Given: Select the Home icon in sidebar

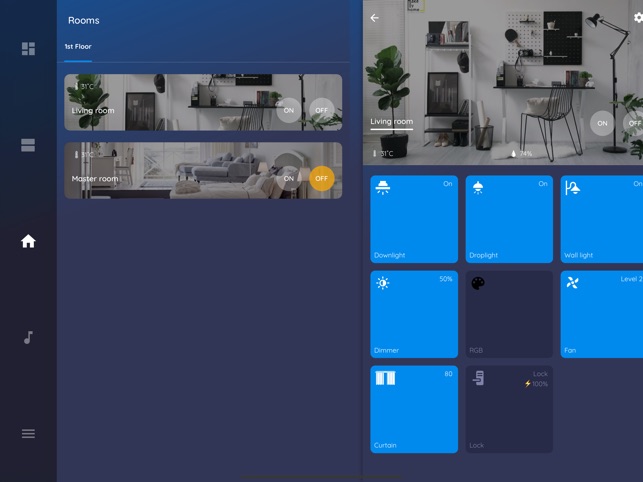Looking at the screenshot, I should click(28, 241).
